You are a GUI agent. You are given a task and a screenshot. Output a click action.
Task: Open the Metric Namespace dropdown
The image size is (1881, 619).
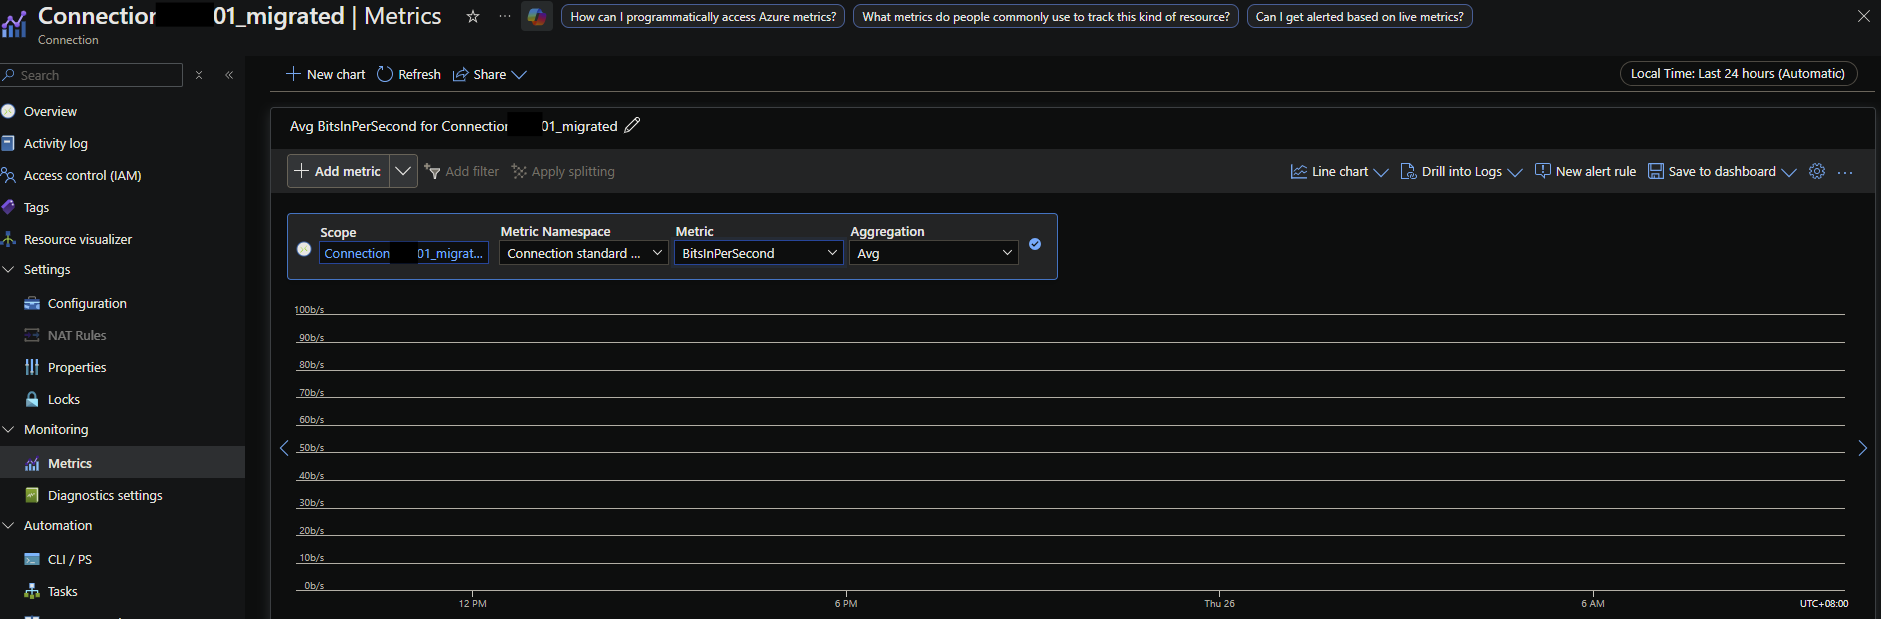pyautogui.click(x=585, y=253)
